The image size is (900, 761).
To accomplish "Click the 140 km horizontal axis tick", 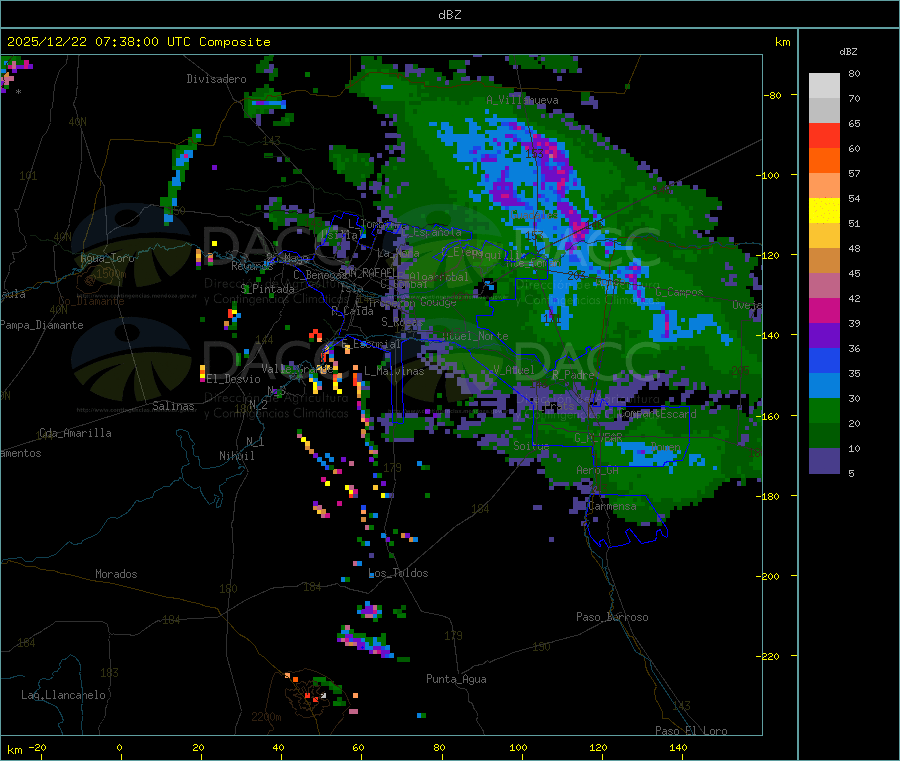I will (x=678, y=747).
